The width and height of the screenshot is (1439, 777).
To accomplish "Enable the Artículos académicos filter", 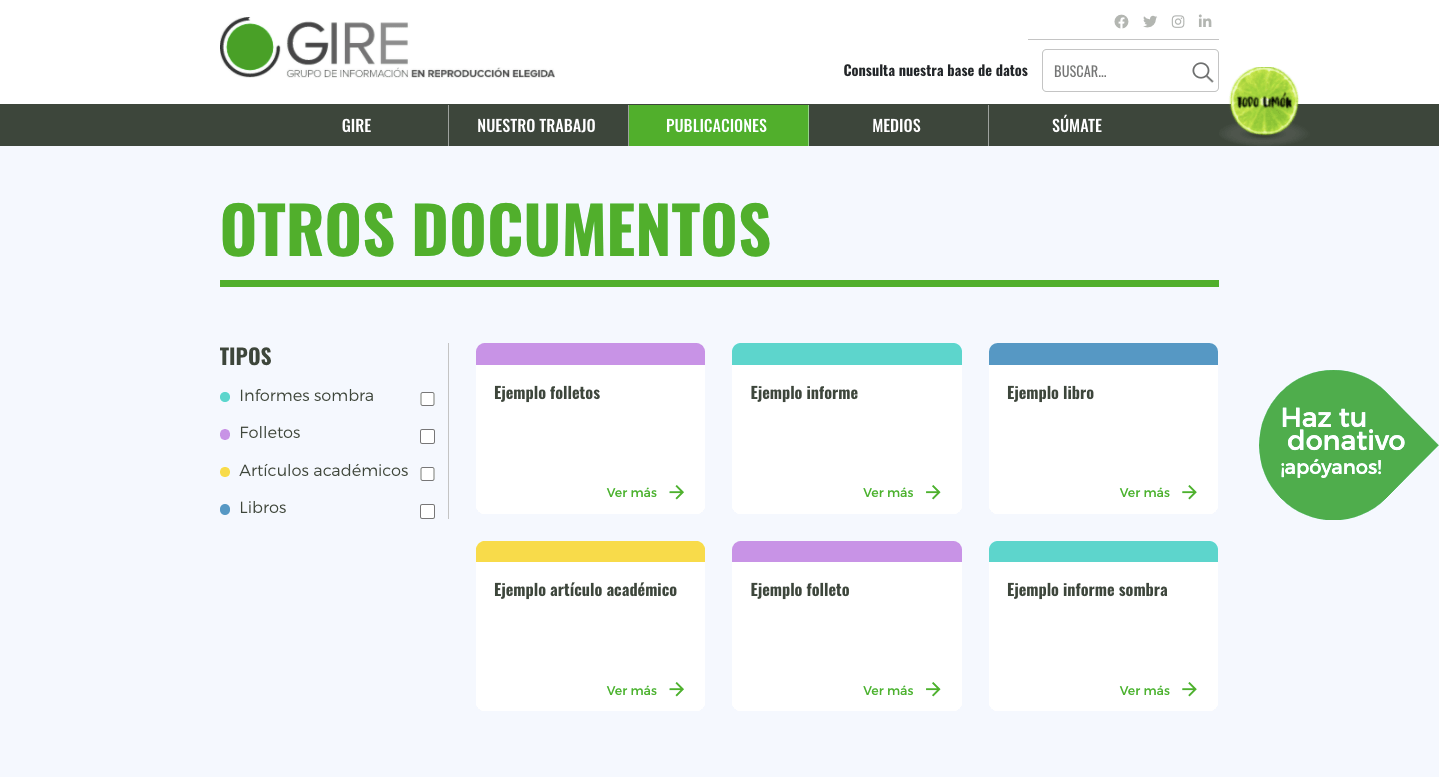I will point(427,474).
